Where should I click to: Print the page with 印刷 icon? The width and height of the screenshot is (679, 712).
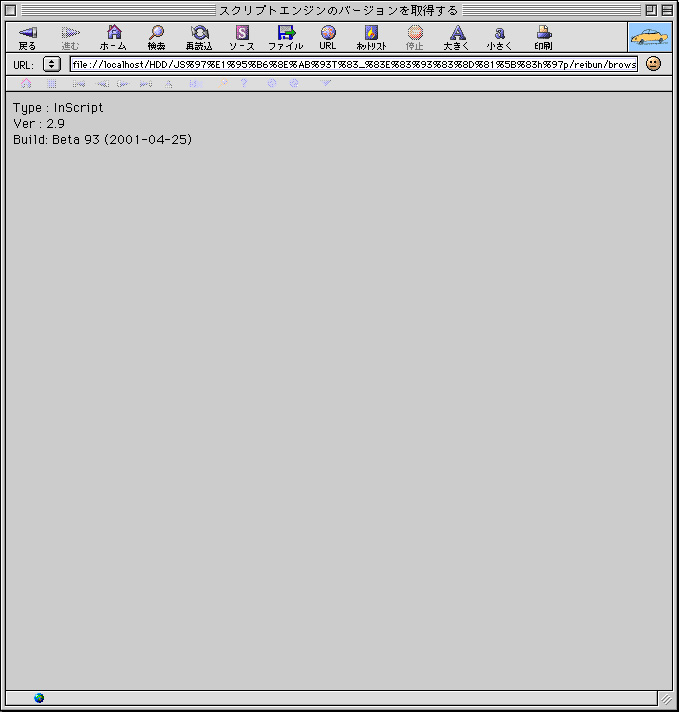point(543,37)
